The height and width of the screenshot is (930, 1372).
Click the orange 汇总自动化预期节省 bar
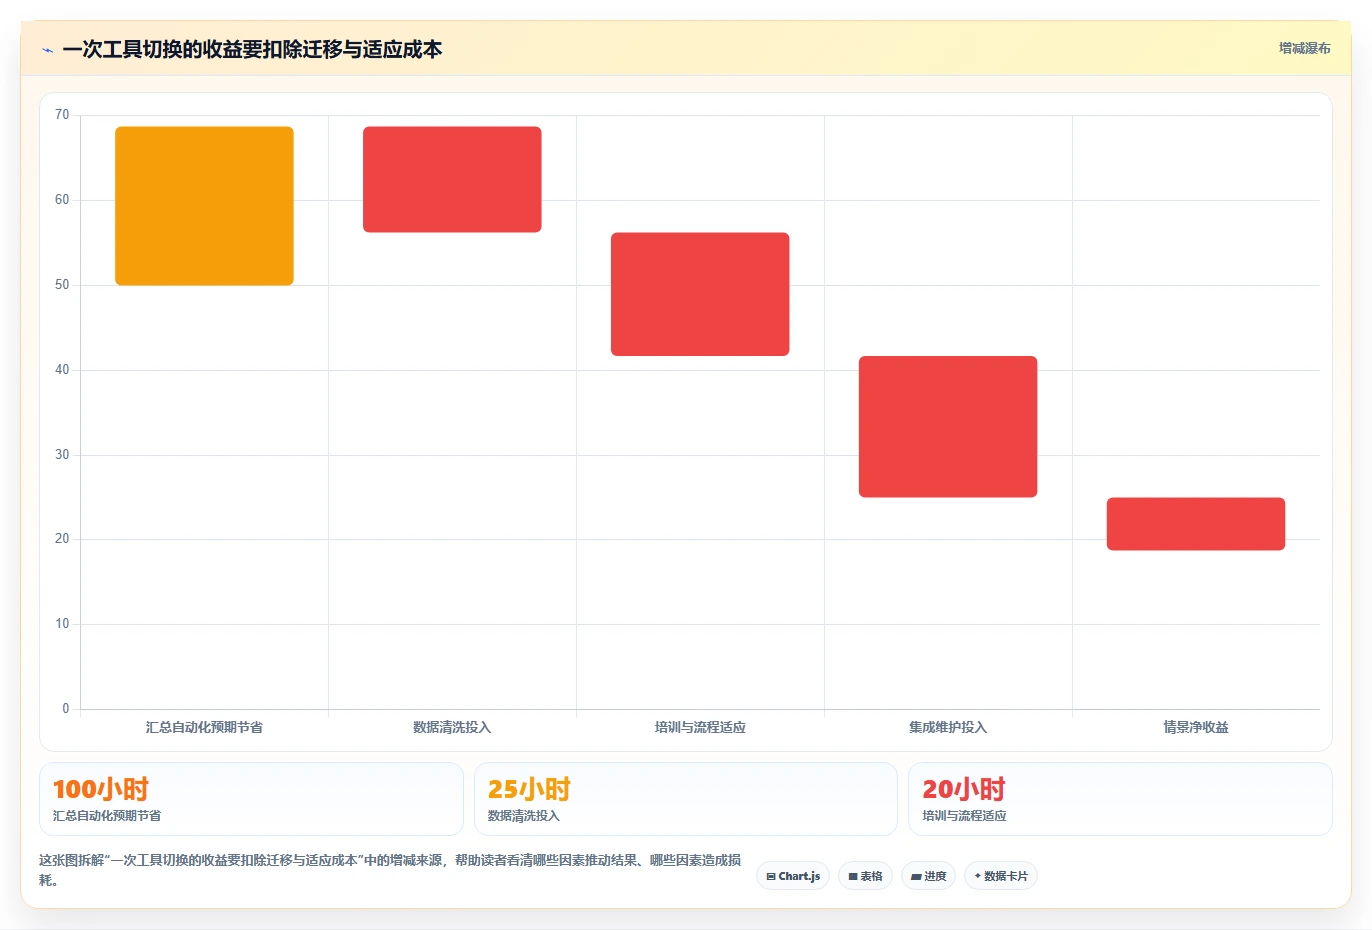pyautogui.click(x=204, y=206)
